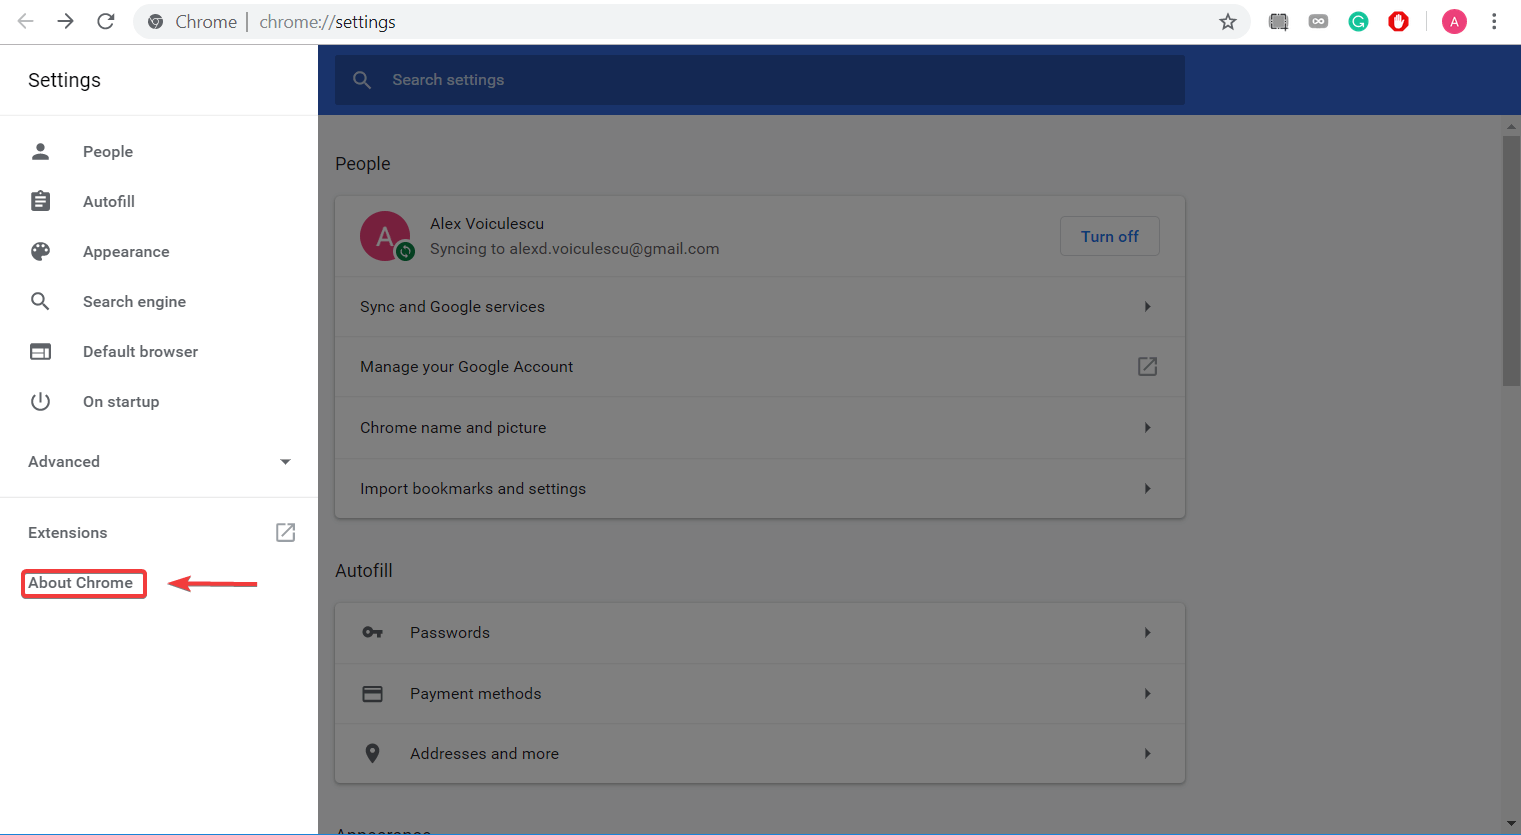
Task: Click the Addresses and more label
Action: click(484, 753)
